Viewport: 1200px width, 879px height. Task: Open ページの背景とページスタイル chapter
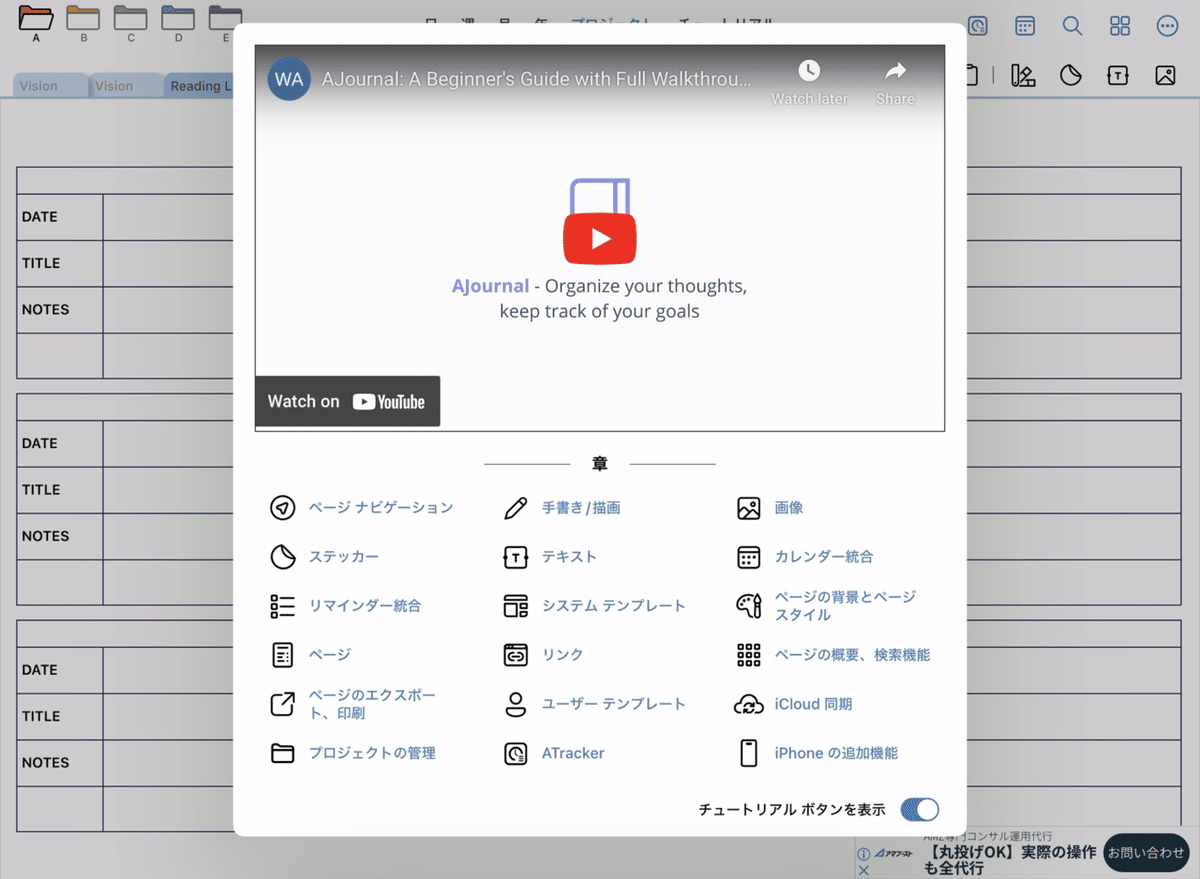pyautogui.click(x=845, y=606)
